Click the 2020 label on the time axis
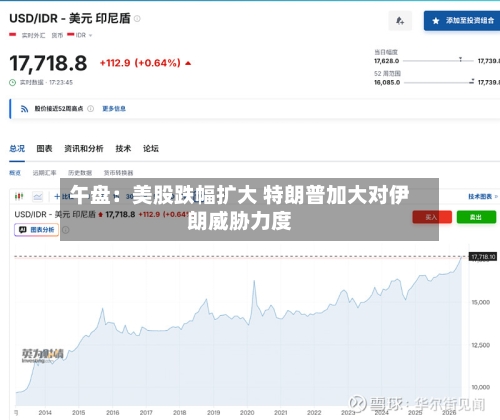Image resolution: width=500 pixels, height=420 pixels. point(247,413)
